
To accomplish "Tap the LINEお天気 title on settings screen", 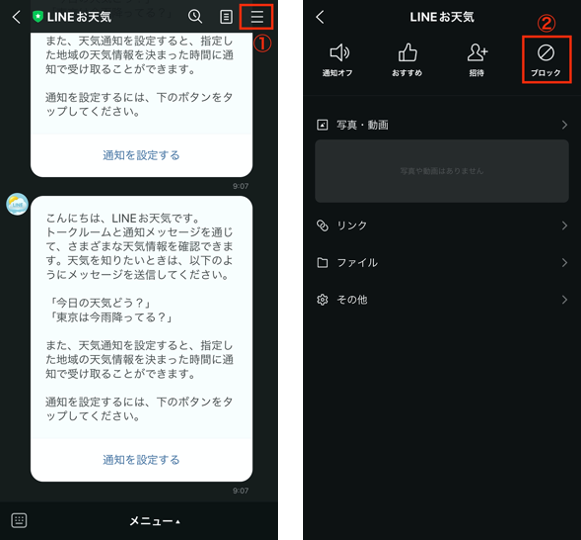I will coord(442,17).
